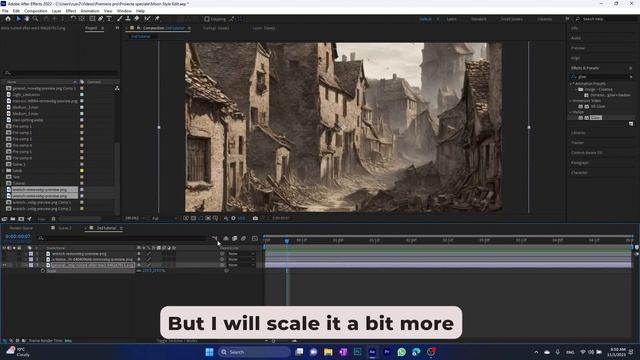The width and height of the screenshot is (640, 360).
Task: Toggle visibility eye of layer 3
Action: (x=4, y=265)
